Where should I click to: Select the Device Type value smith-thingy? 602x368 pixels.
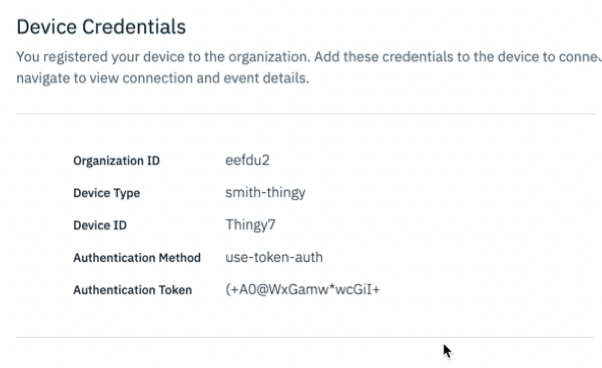pos(265,193)
